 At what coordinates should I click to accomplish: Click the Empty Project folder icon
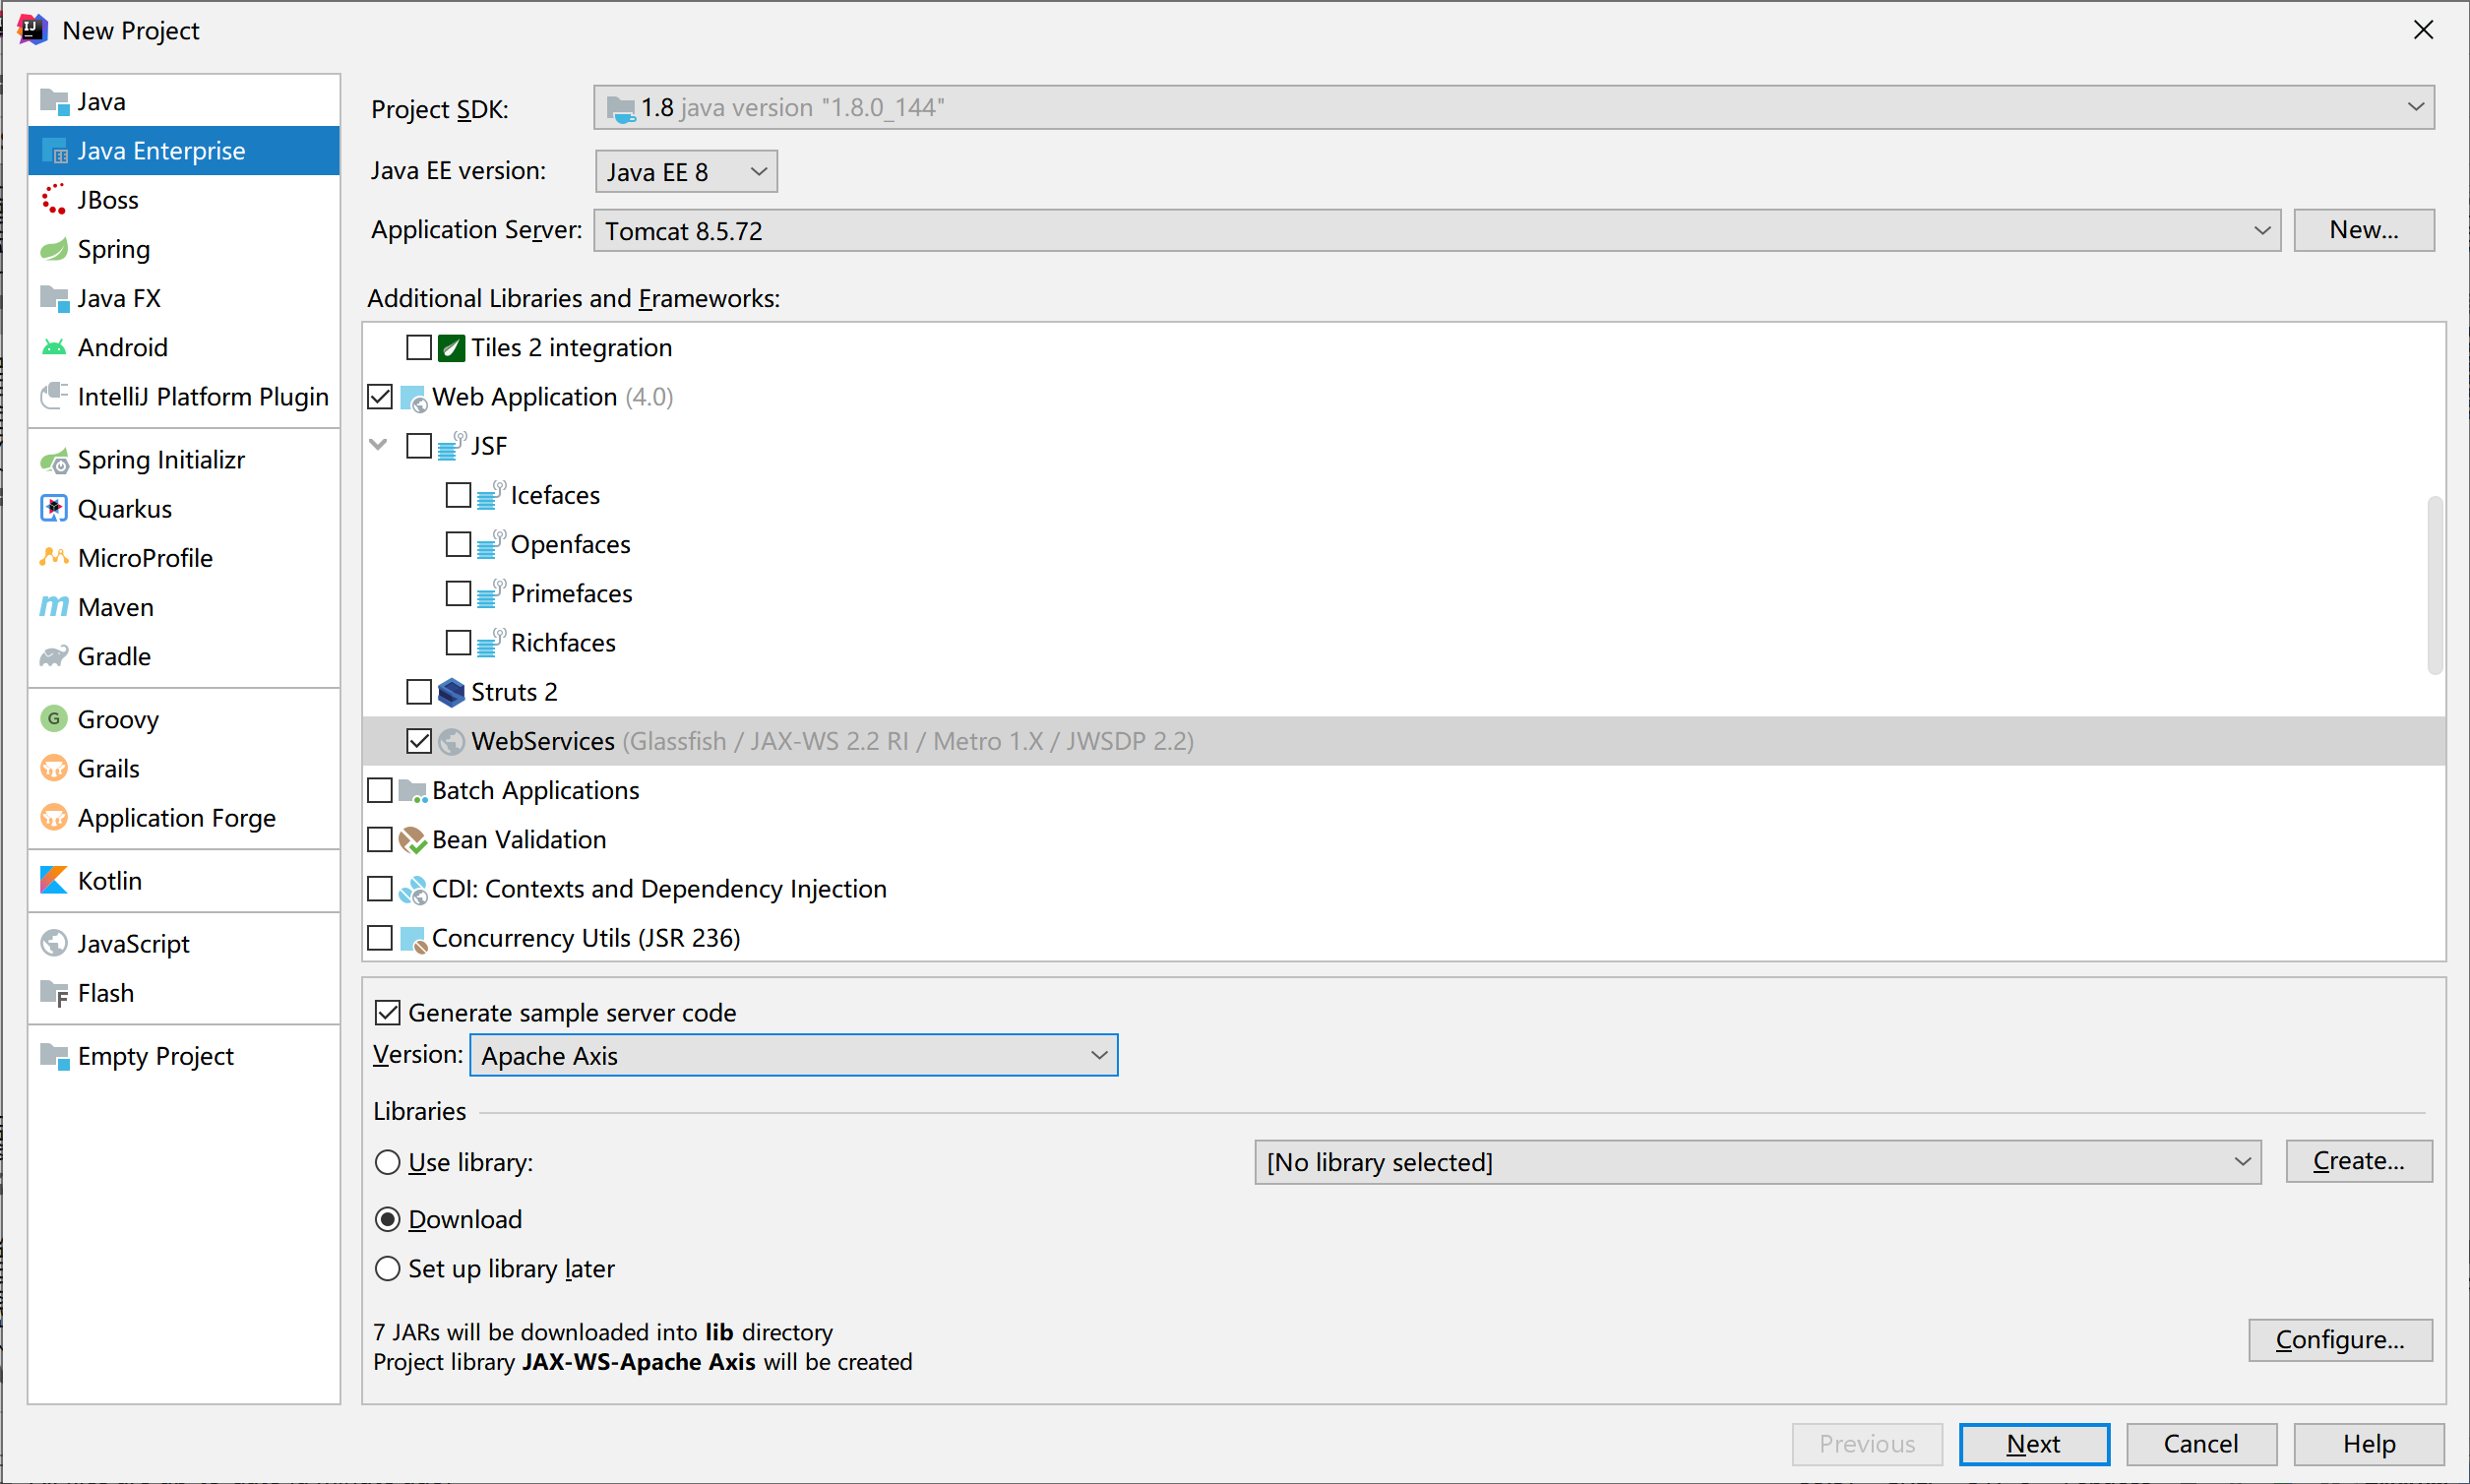54,1056
